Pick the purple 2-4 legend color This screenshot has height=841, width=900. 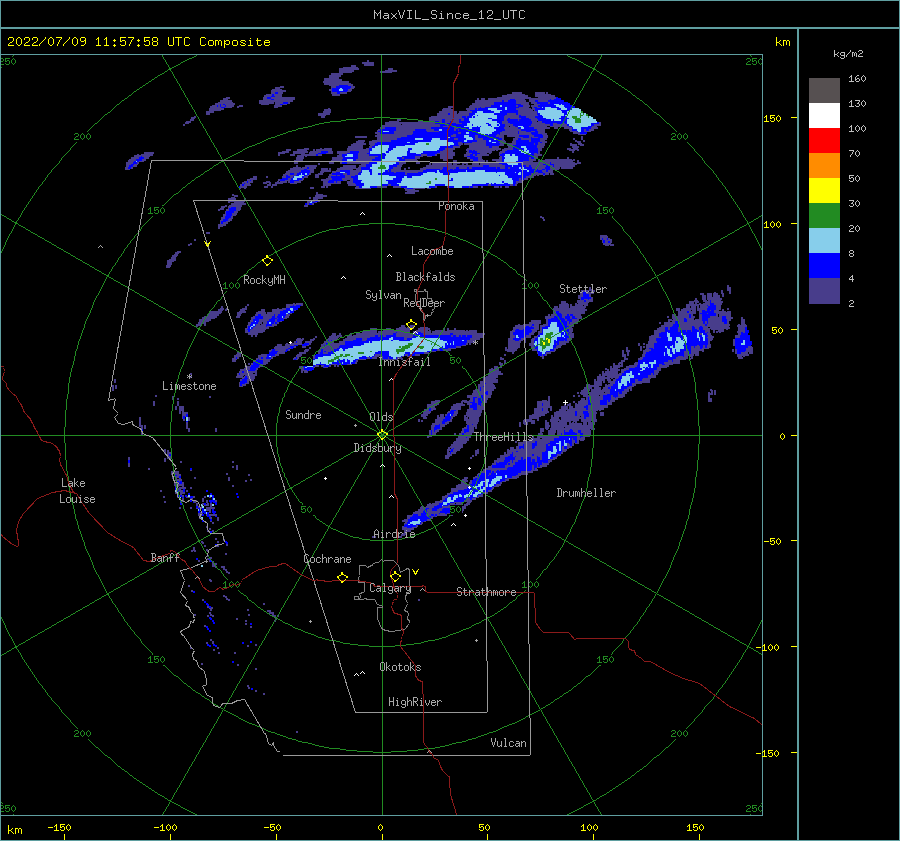tap(824, 290)
